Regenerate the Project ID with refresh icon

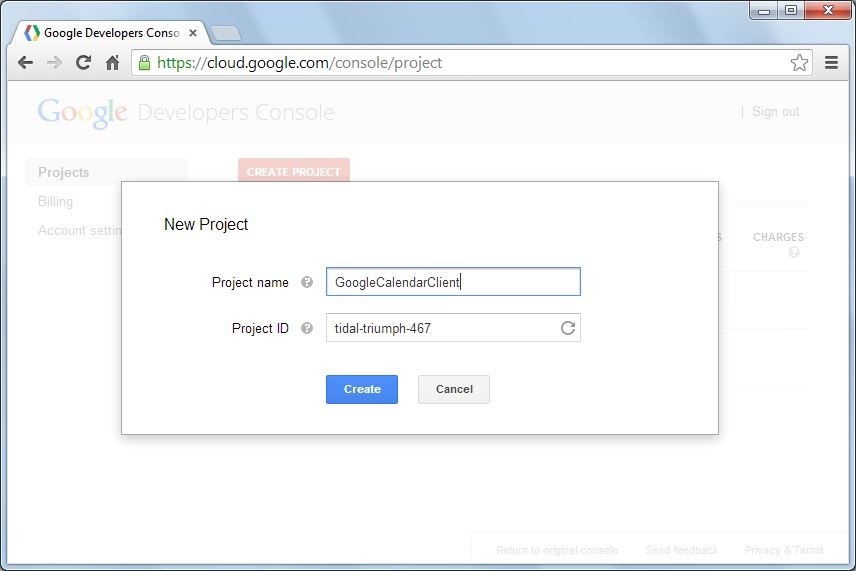[568, 328]
